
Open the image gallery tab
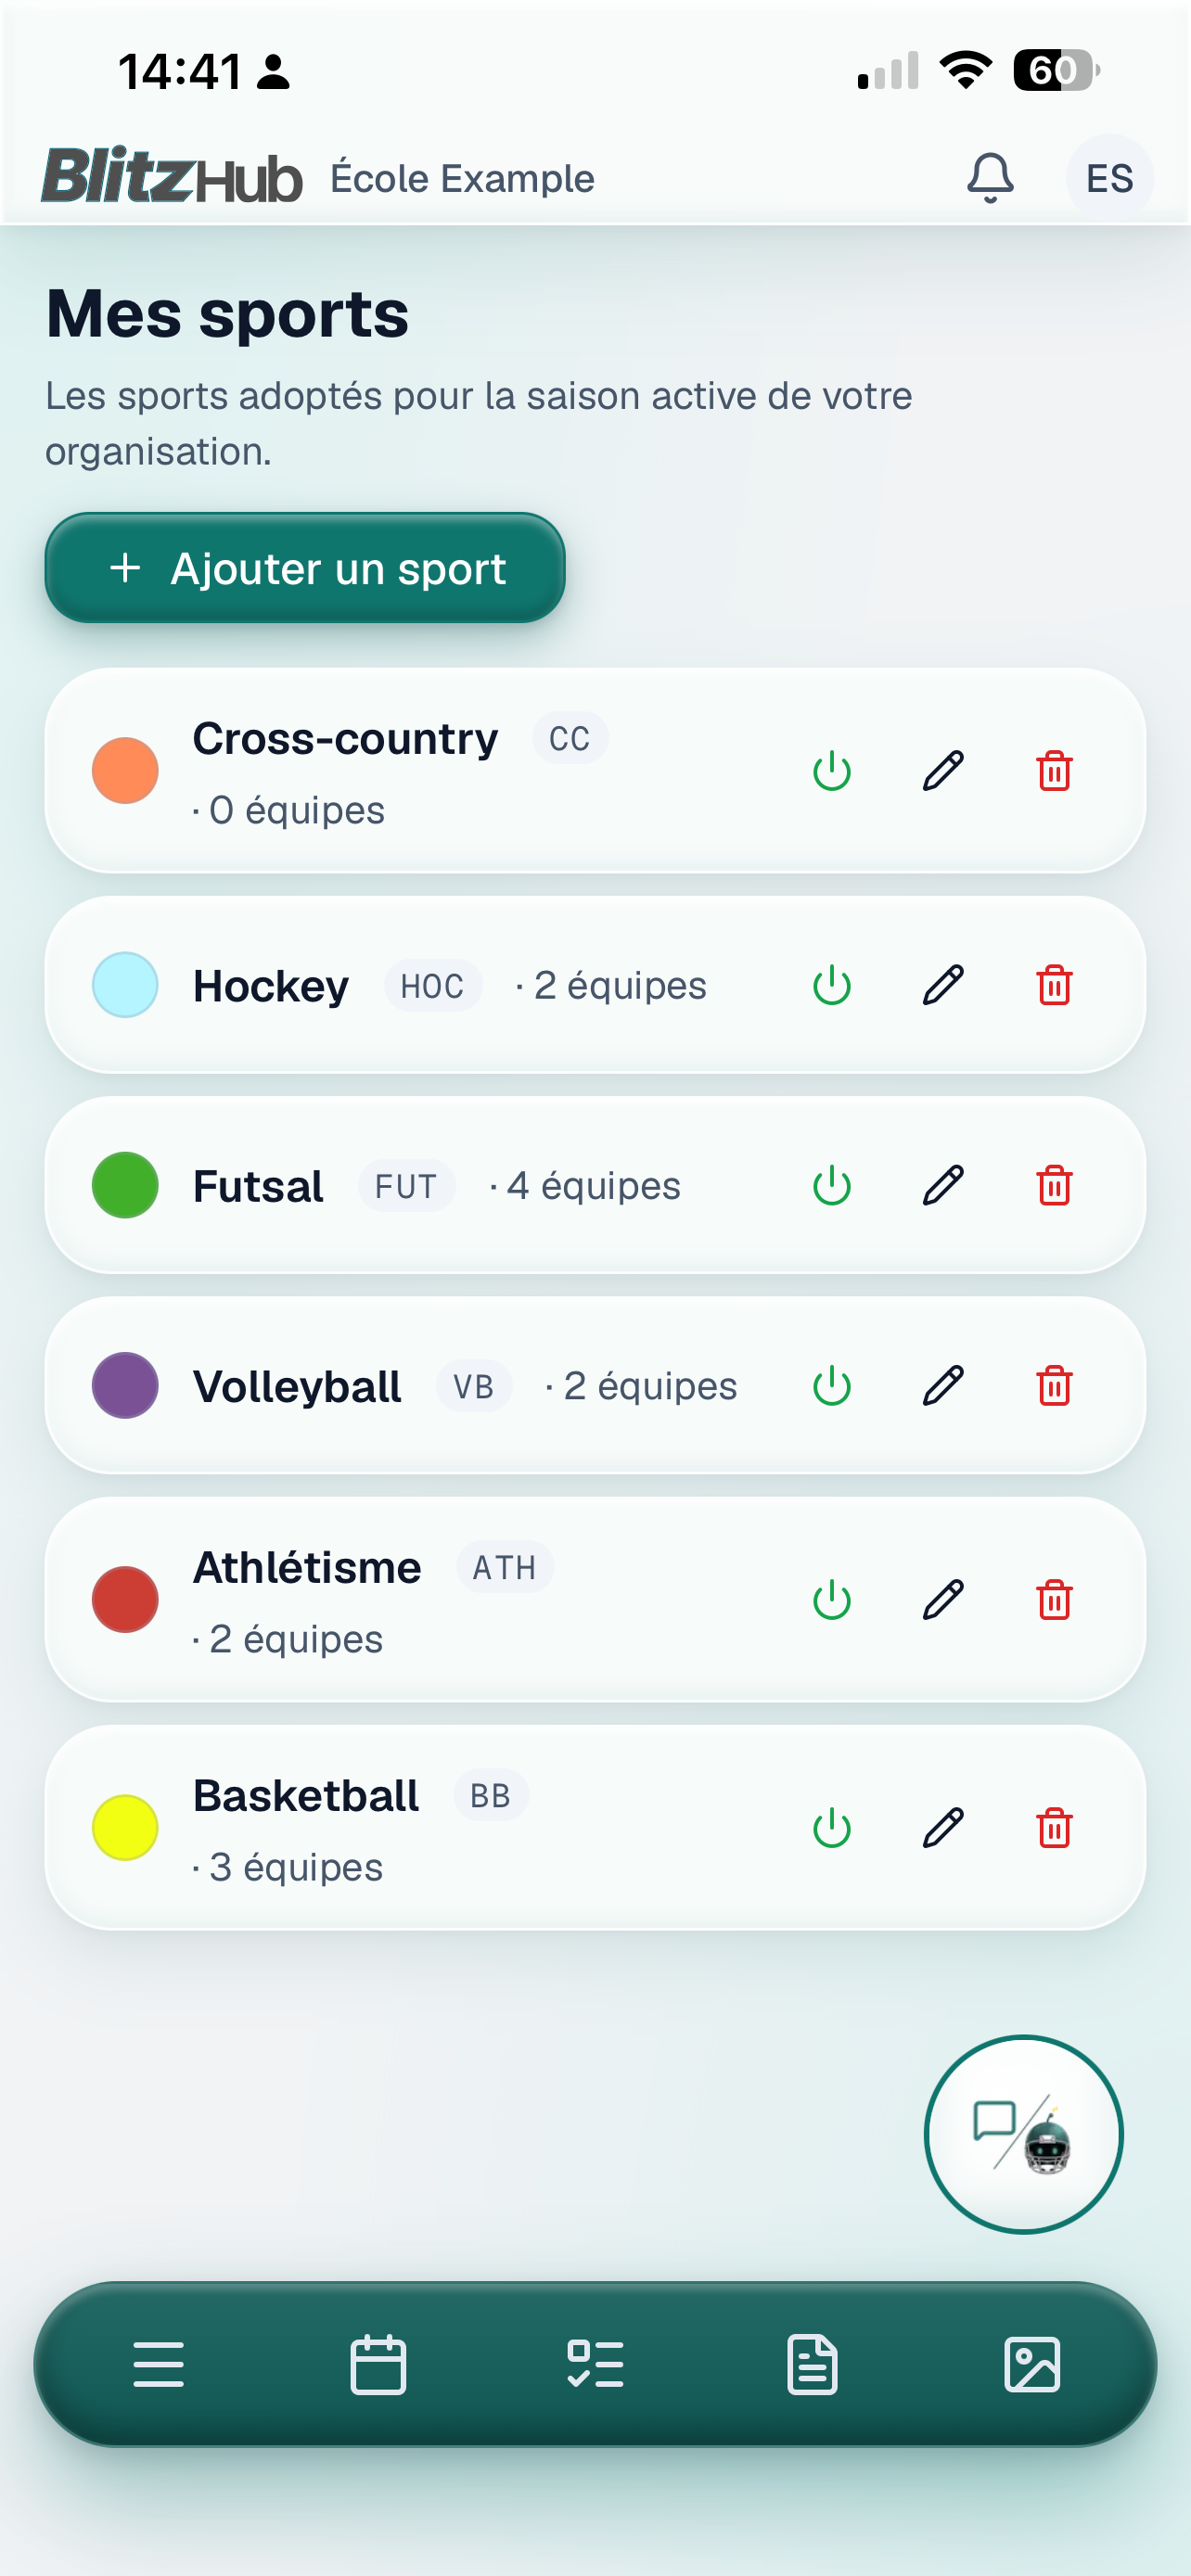pyautogui.click(x=1032, y=2365)
